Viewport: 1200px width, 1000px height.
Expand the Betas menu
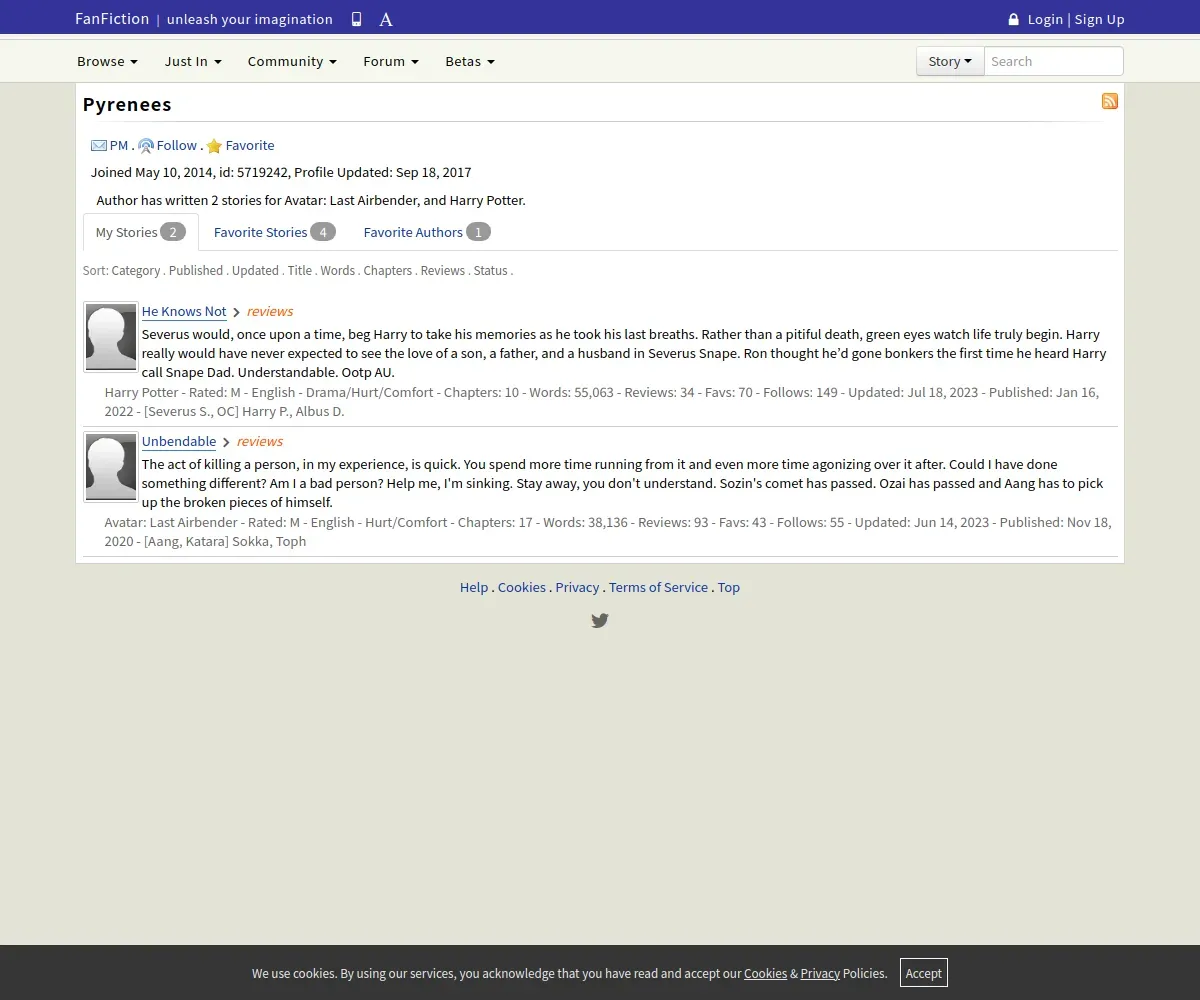pos(470,61)
